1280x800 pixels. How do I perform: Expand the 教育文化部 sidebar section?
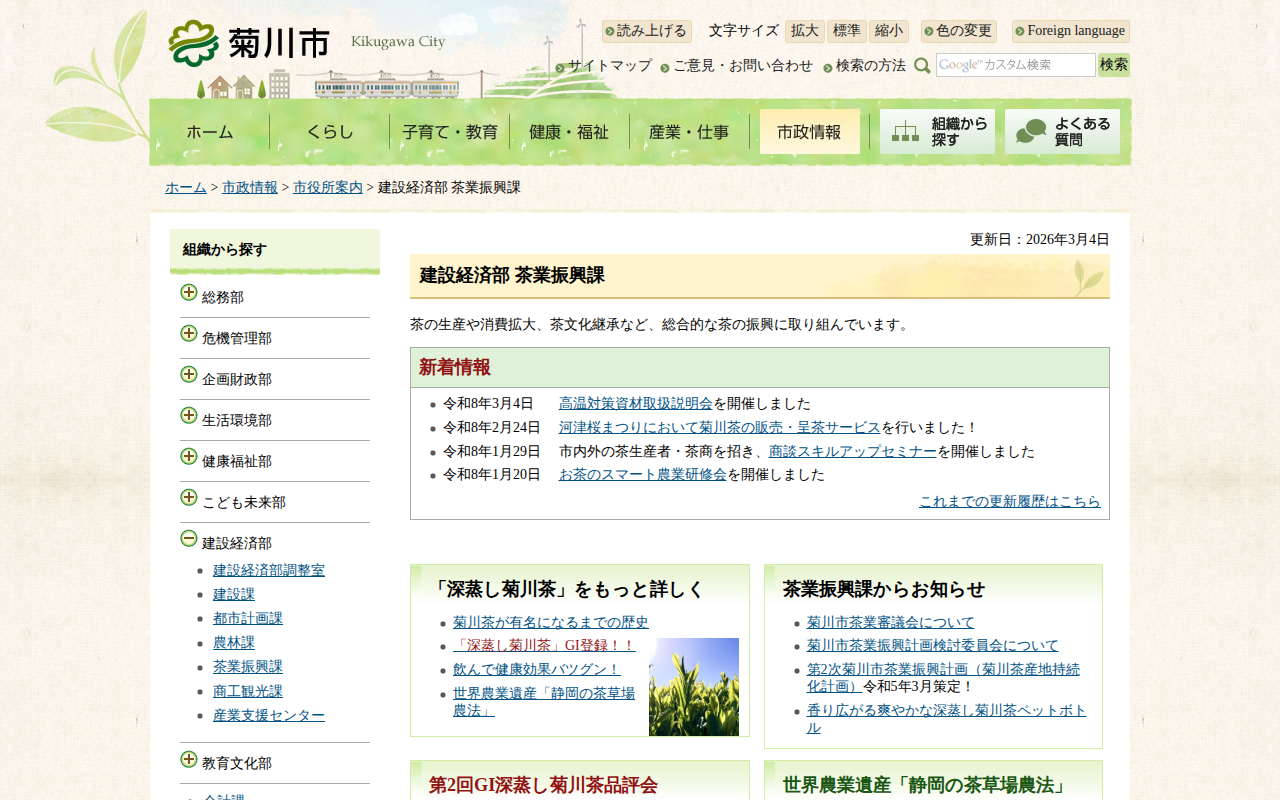[x=189, y=759]
